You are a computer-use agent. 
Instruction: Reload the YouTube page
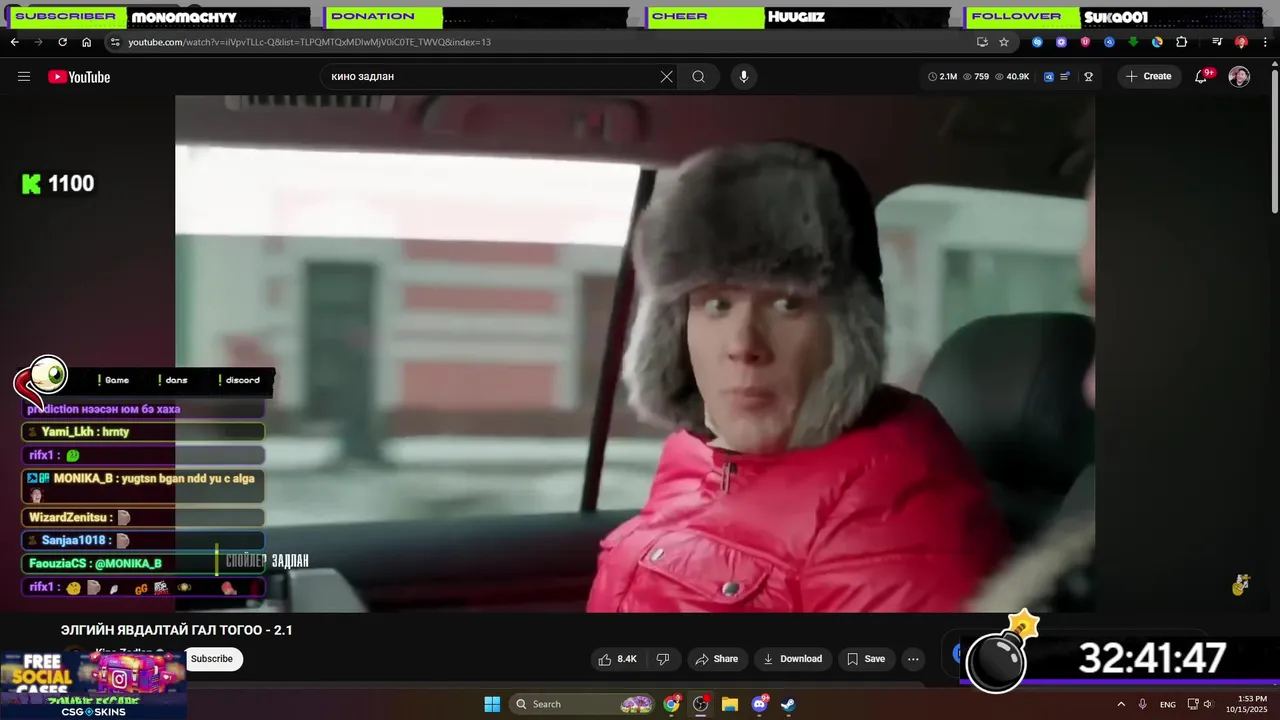click(62, 42)
